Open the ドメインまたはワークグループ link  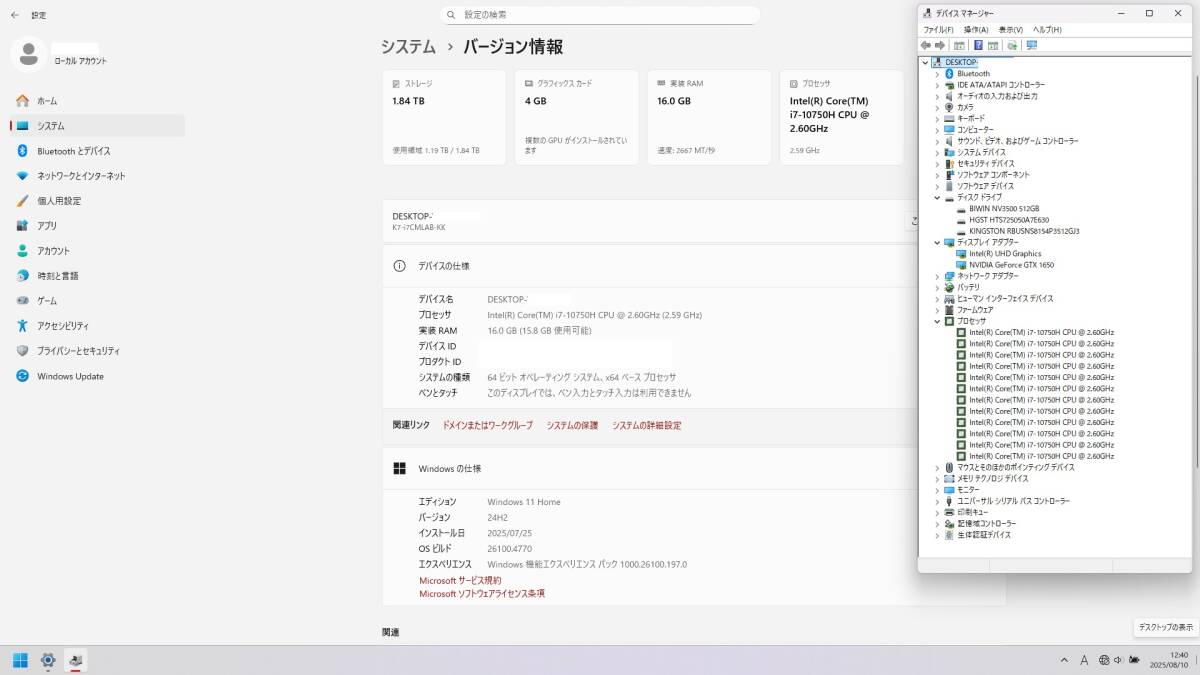point(488,425)
